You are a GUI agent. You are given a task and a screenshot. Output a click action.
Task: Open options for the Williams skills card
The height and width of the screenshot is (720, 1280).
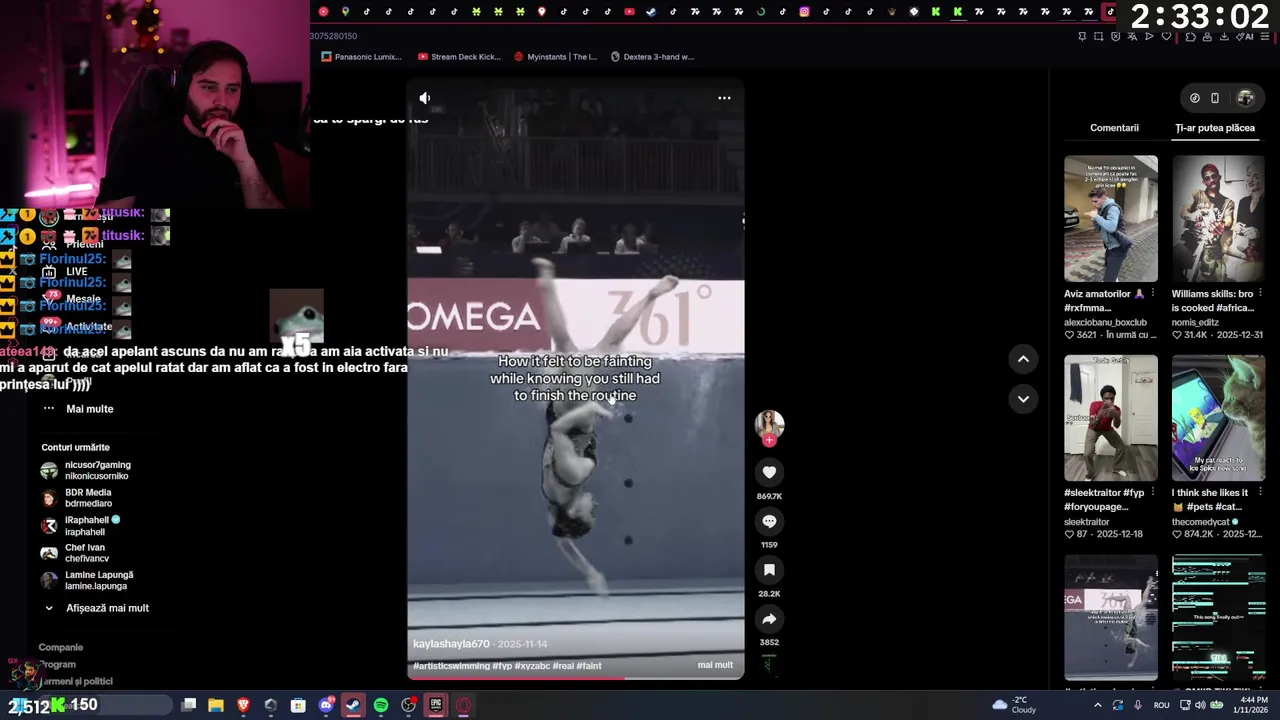[1260, 294]
